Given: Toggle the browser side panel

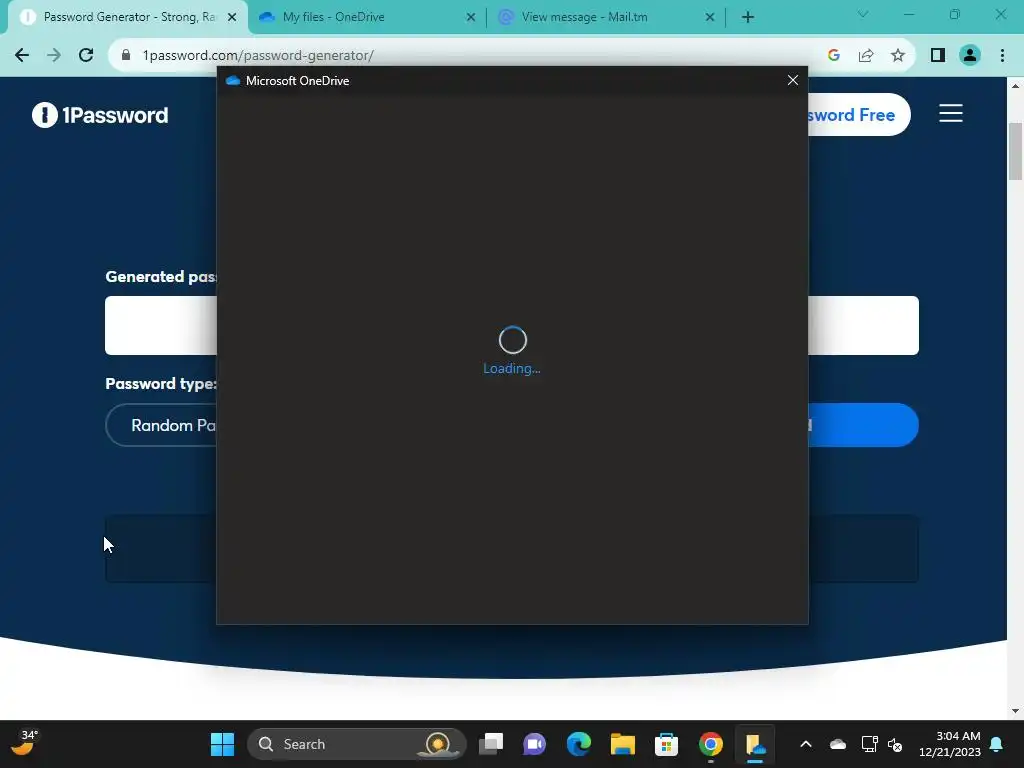Looking at the screenshot, I should (x=938, y=56).
